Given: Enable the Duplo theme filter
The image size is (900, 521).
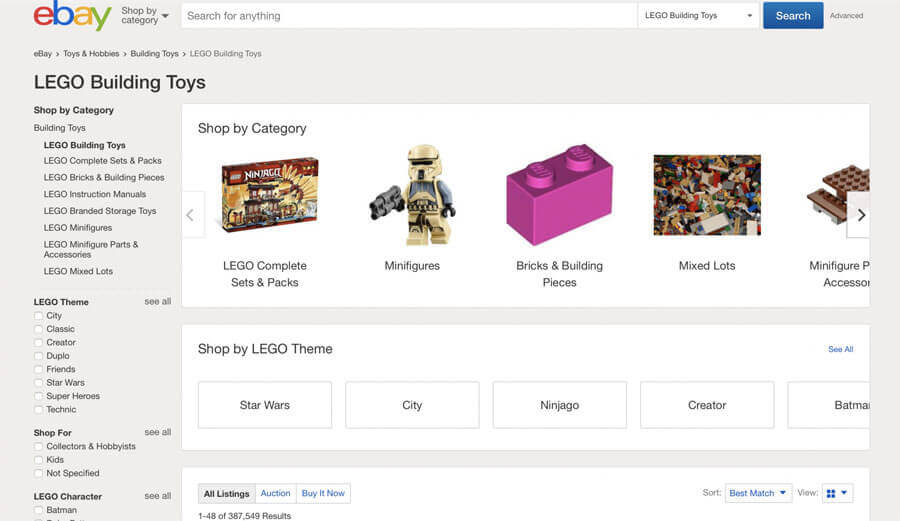Looking at the screenshot, I should pyautogui.click(x=39, y=356).
